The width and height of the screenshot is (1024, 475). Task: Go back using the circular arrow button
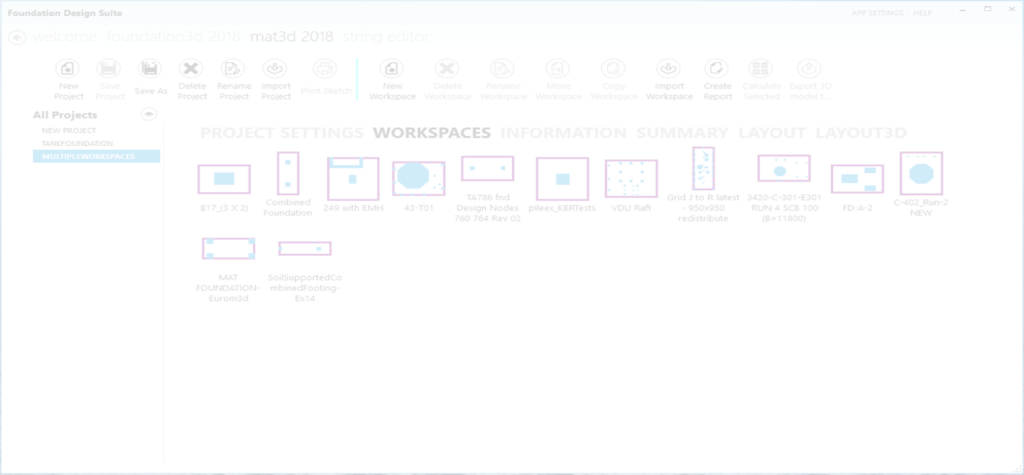(16, 37)
